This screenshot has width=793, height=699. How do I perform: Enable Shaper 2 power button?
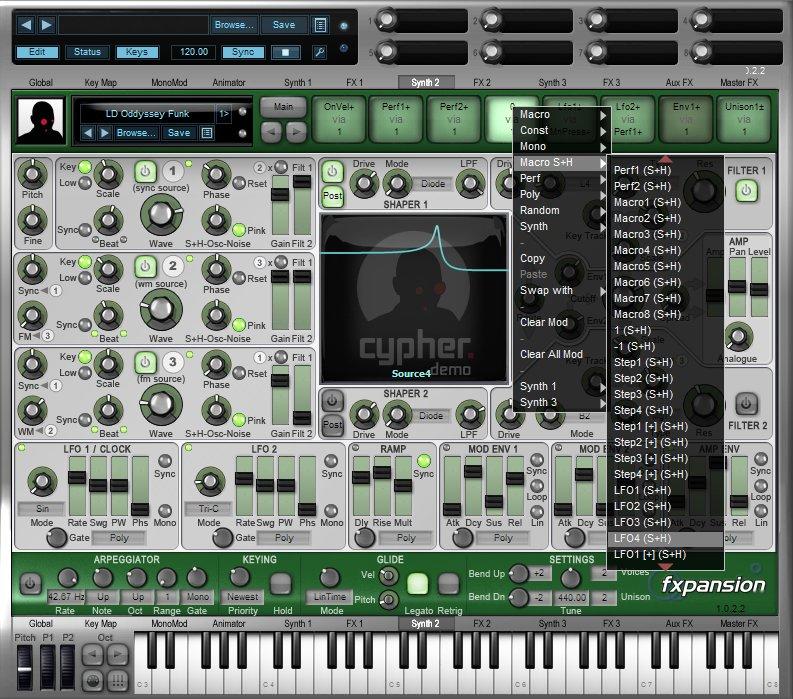(332, 402)
